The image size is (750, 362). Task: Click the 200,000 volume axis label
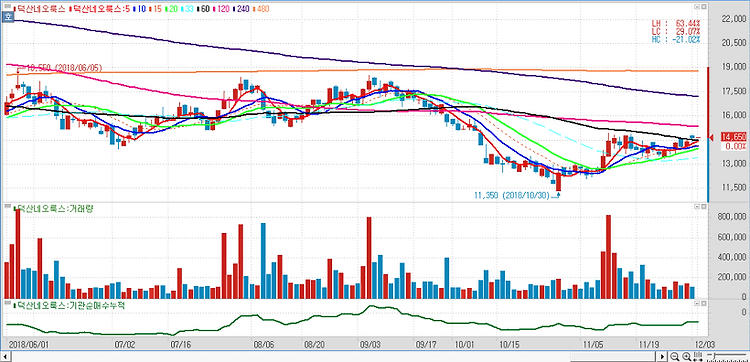click(x=732, y=277)
